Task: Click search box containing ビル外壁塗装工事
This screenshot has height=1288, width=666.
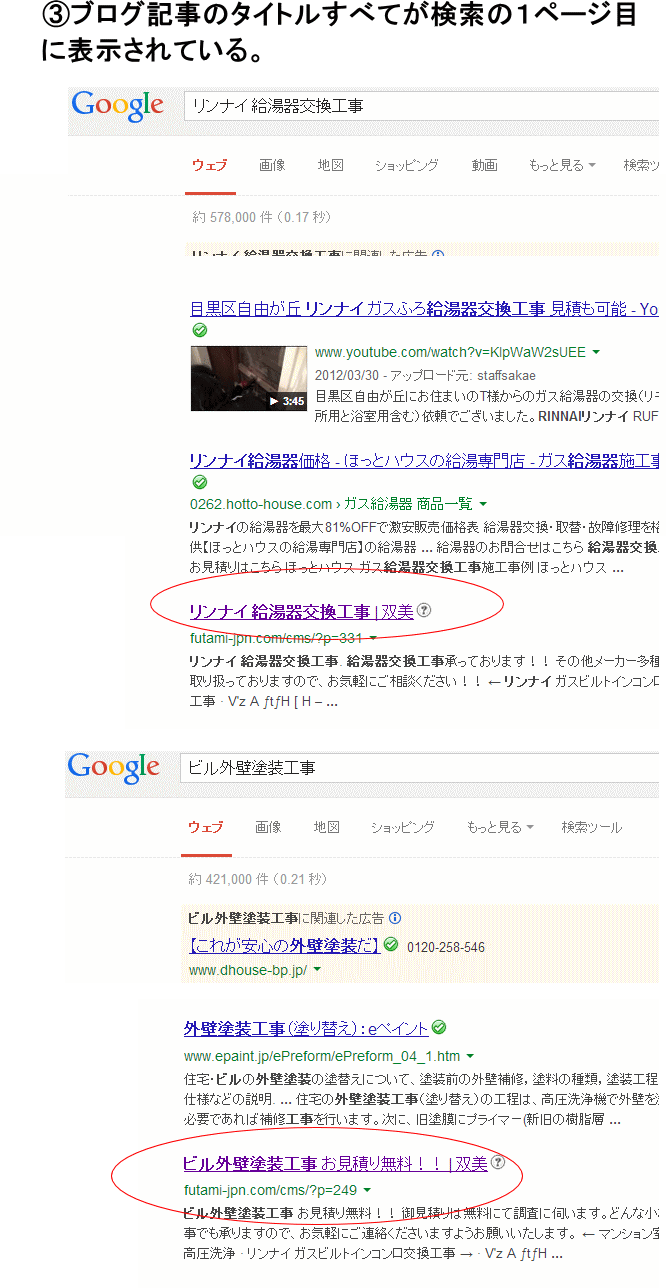Action: (x=419, y=768)
